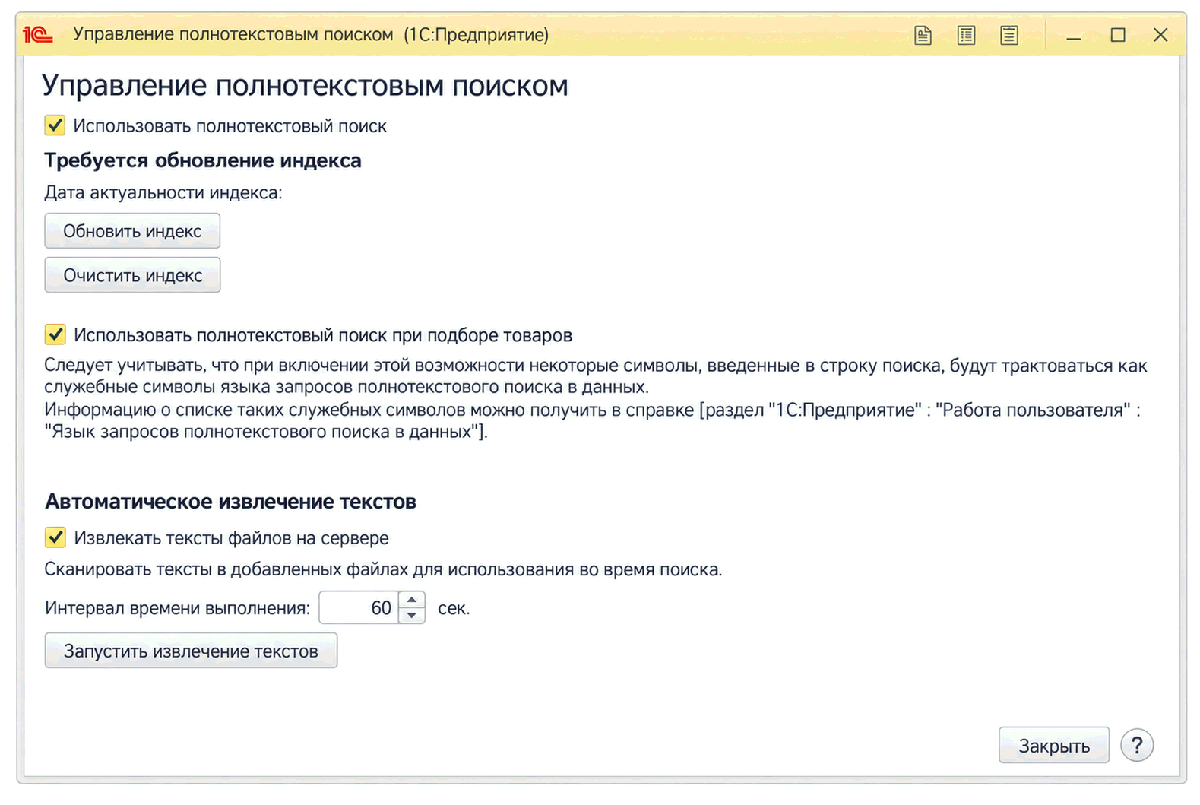Click 'Требуется обновление индекса' heading

(x=202, y=160)
